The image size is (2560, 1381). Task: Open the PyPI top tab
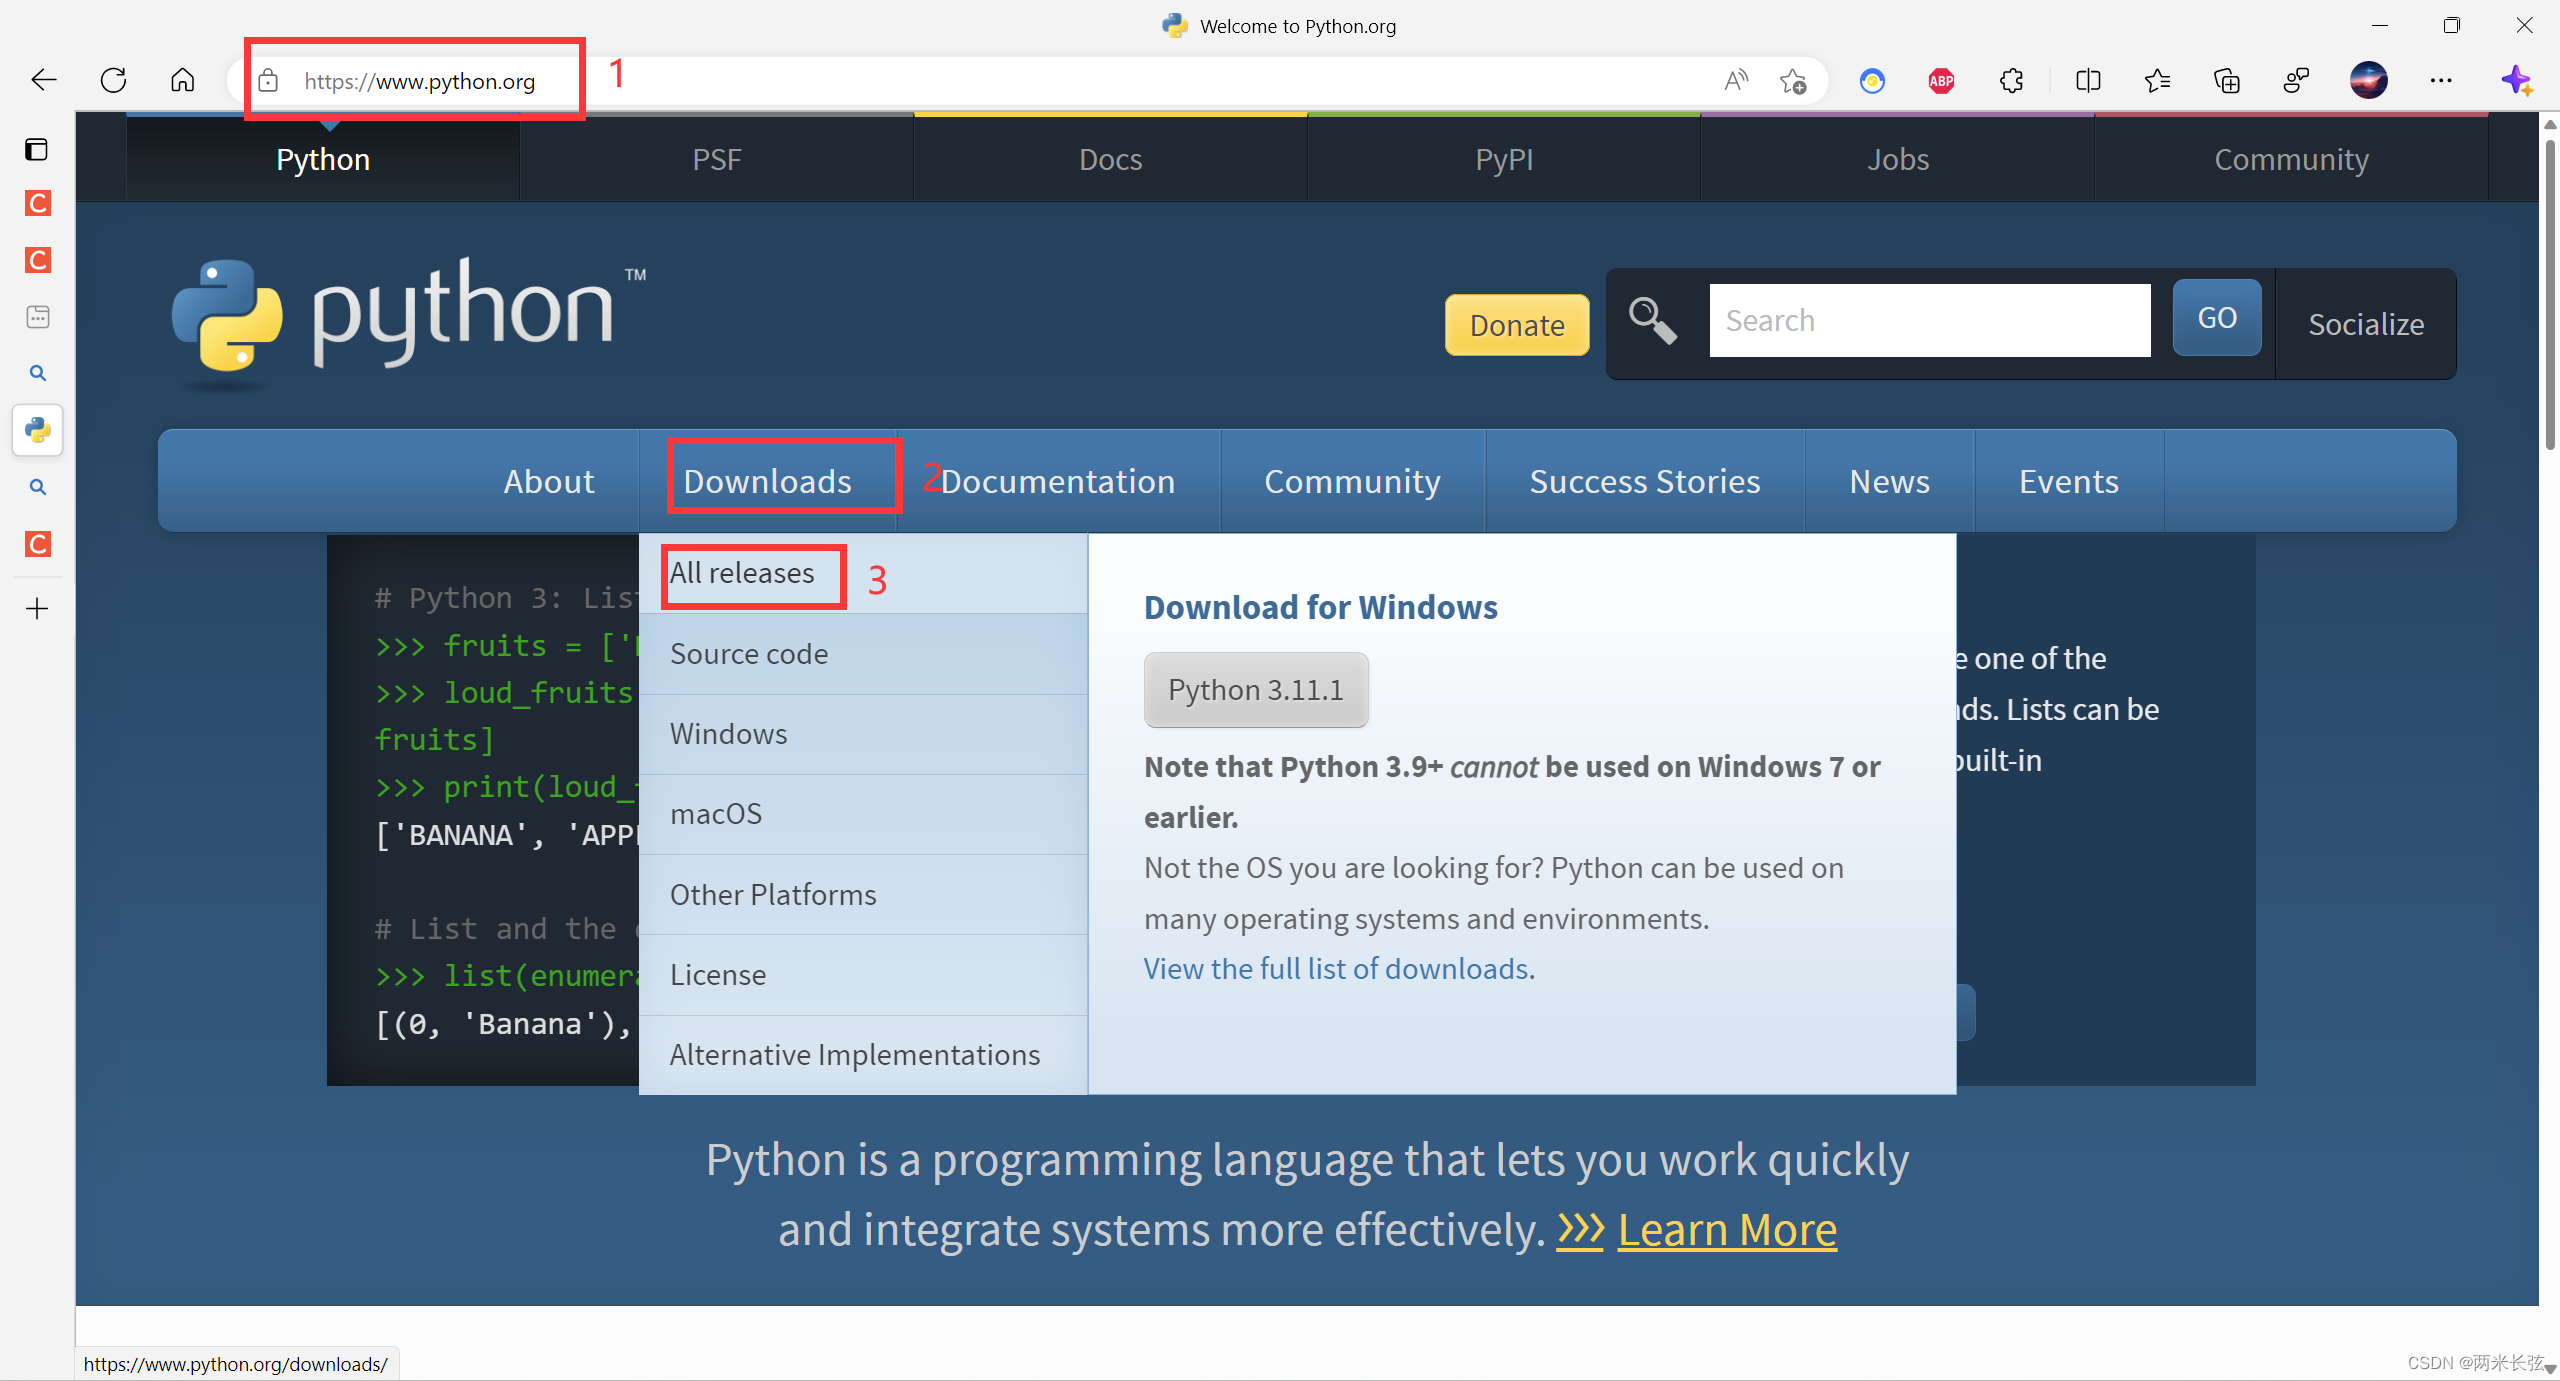coord(1504,159)
